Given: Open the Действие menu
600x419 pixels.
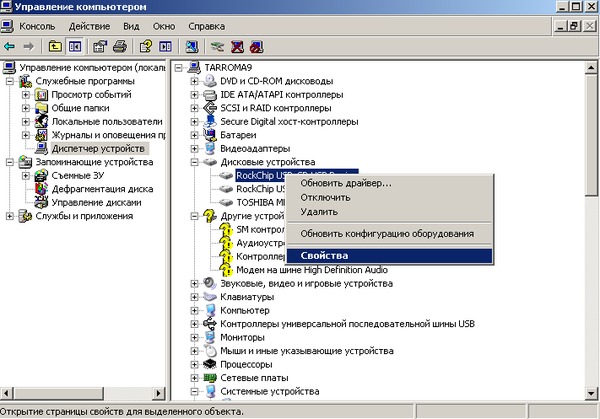Looking at the screenshot, I should [x=89, y=24].
